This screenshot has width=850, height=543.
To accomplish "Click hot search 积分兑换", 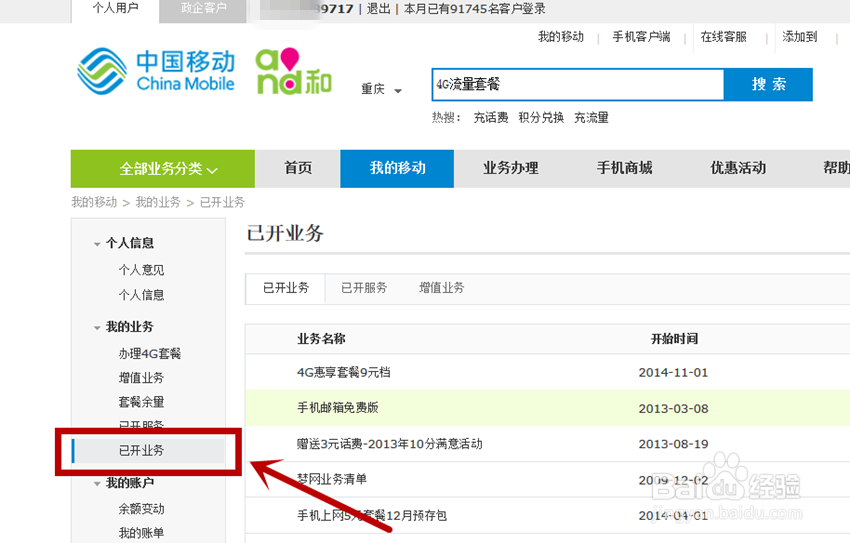I will tap(541, 118).
